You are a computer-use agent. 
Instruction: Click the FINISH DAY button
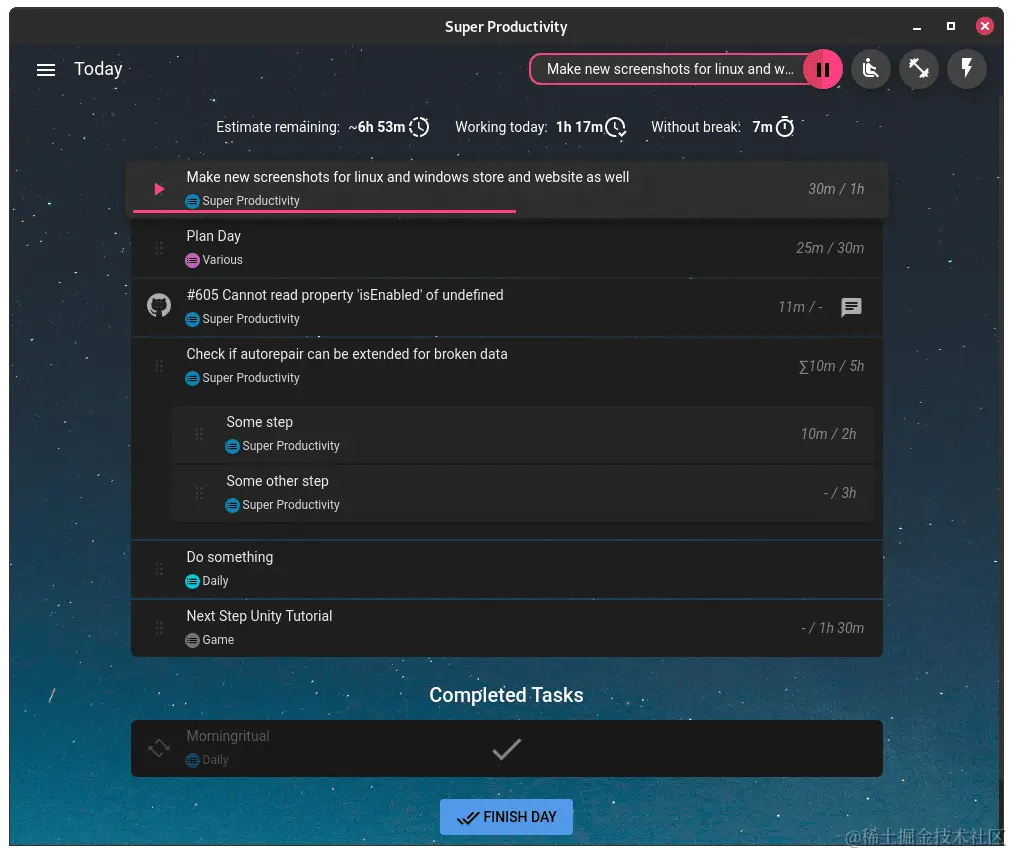pos(506,818)
